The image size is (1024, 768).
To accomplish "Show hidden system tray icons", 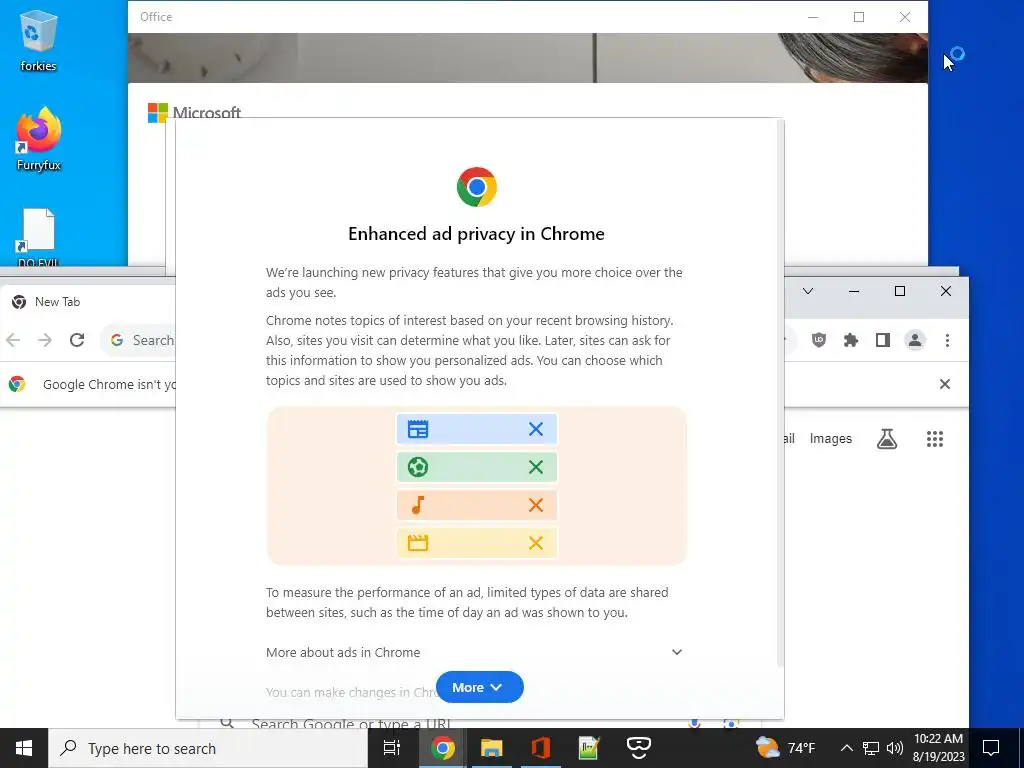I will click(846, 748).
